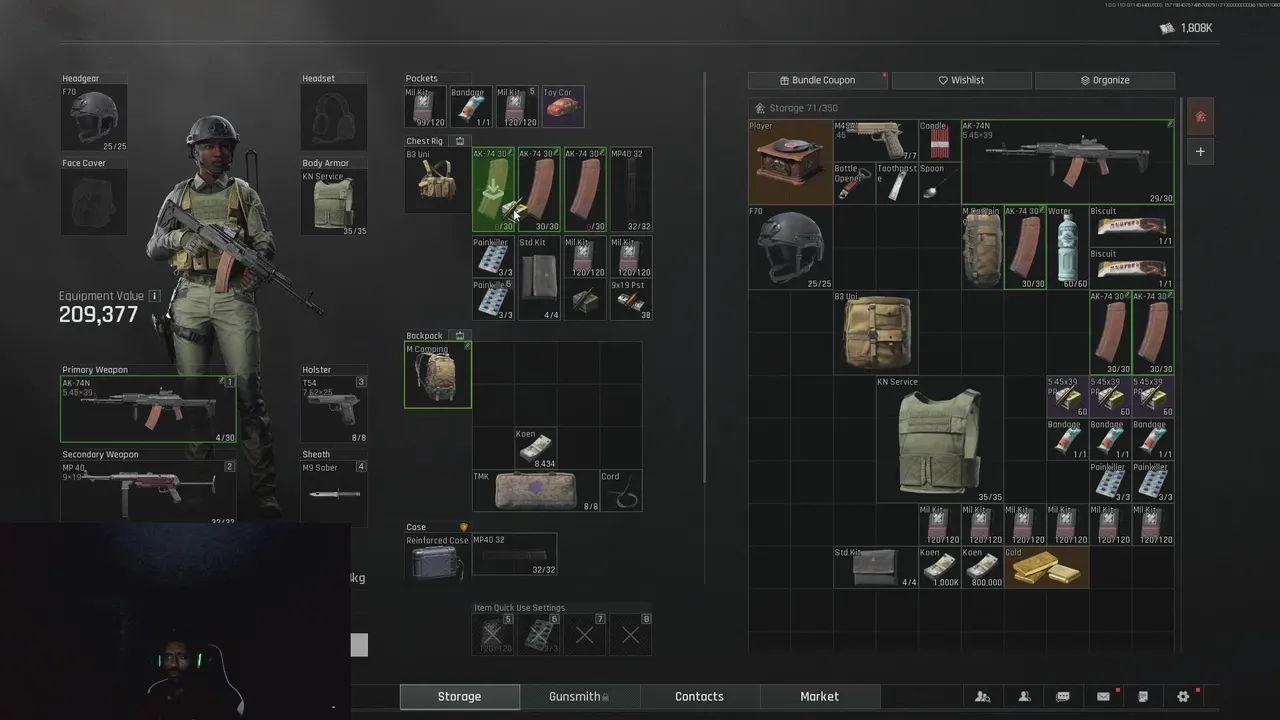Image resolution: width=1280 pixels, height=720 pixels.
Task: Select the red home storage icon
Action: (1200, 117)
